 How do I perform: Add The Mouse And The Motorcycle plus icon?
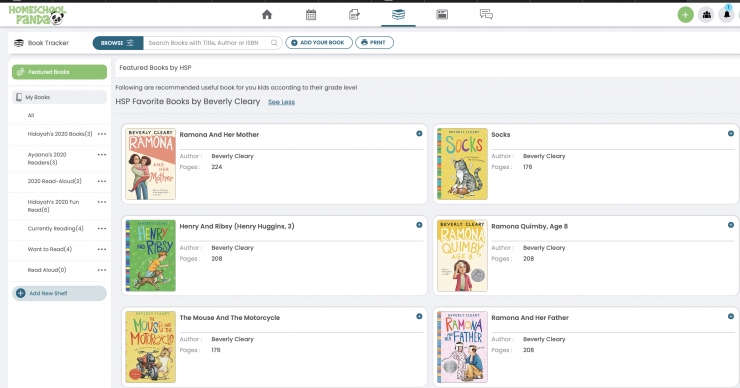[419, 316]
